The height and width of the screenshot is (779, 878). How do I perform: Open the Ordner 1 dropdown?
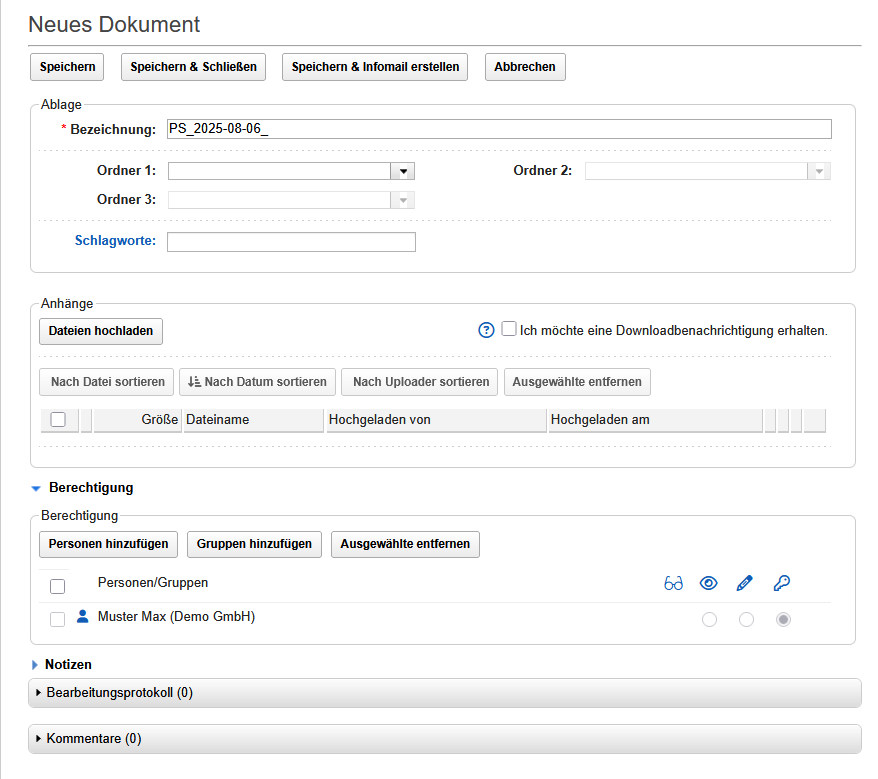pos(402,171)
